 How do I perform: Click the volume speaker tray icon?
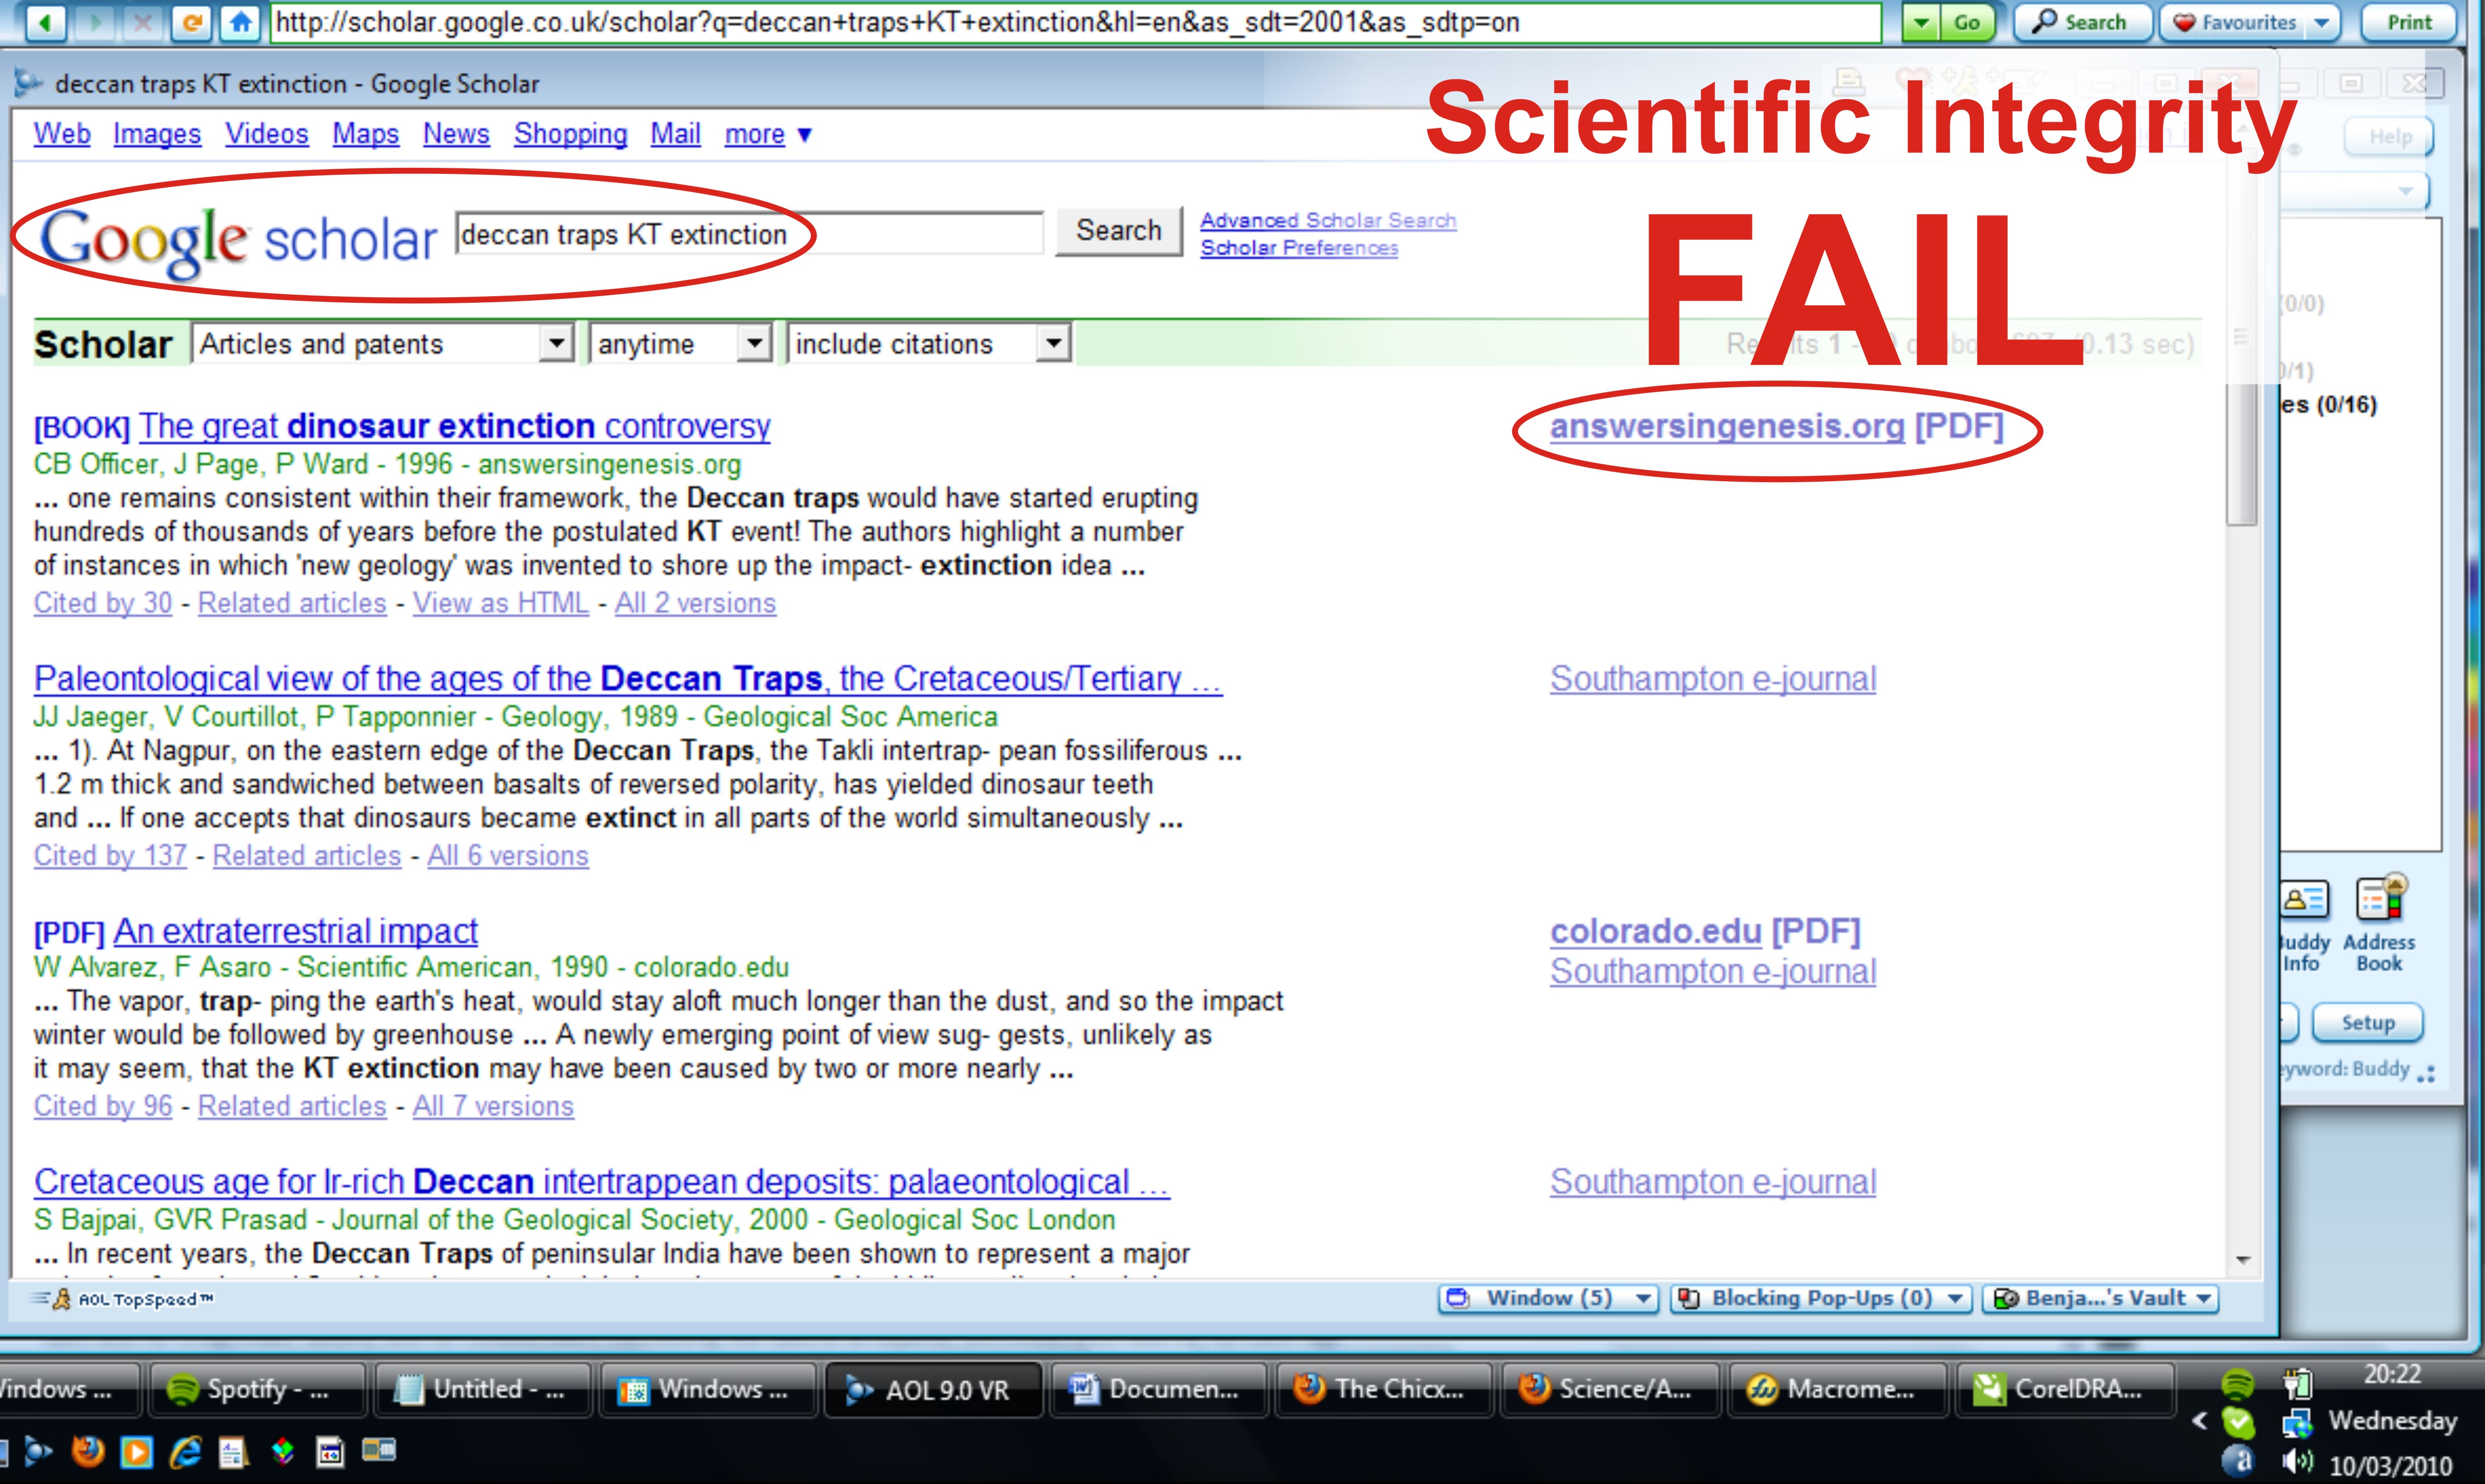tap(2298, 1462)
